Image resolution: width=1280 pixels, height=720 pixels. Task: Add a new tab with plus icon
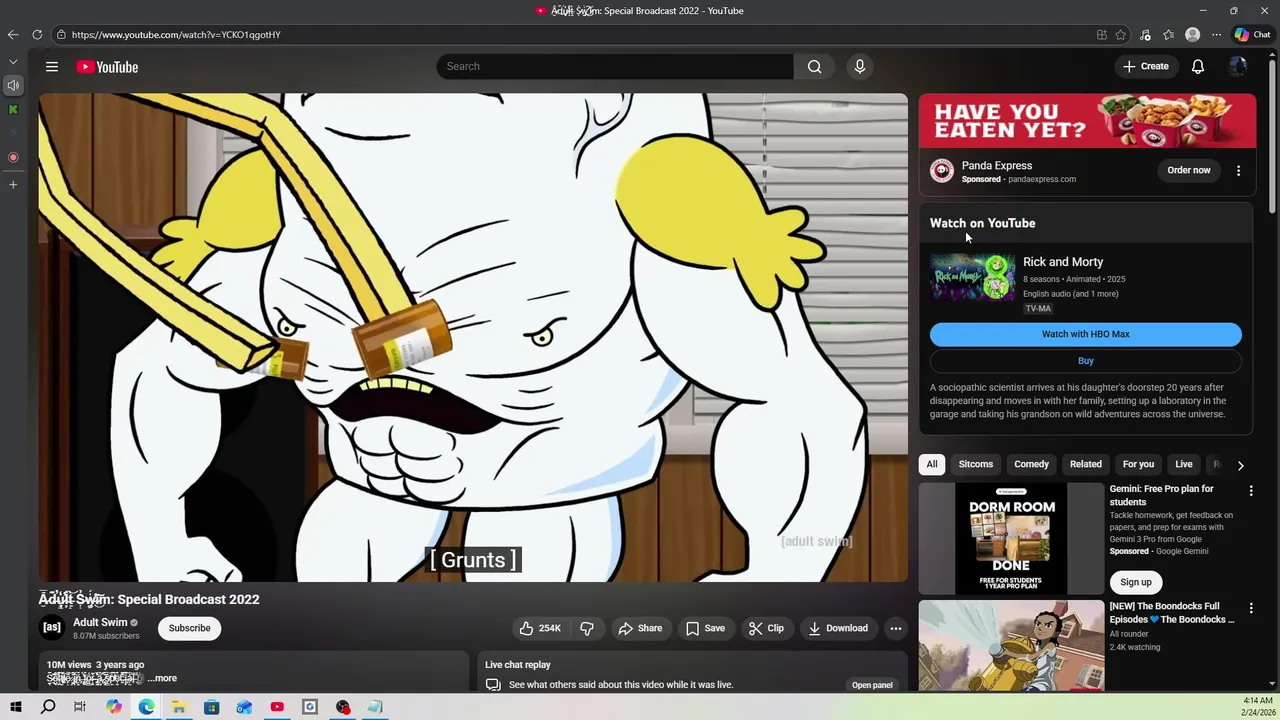(x=13, y=185)
